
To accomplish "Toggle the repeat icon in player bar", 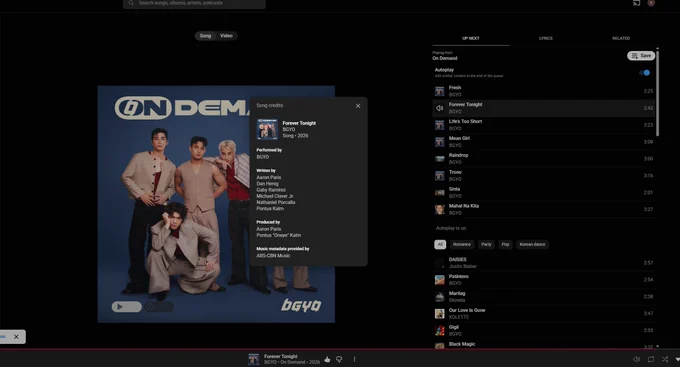I will click(x=651, y=359).
